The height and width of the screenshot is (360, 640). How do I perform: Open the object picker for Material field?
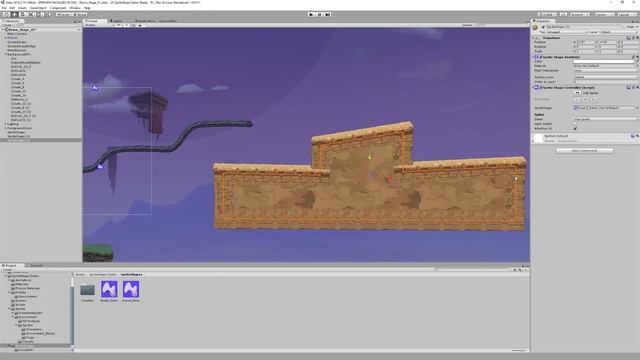[x=637, y=66]
